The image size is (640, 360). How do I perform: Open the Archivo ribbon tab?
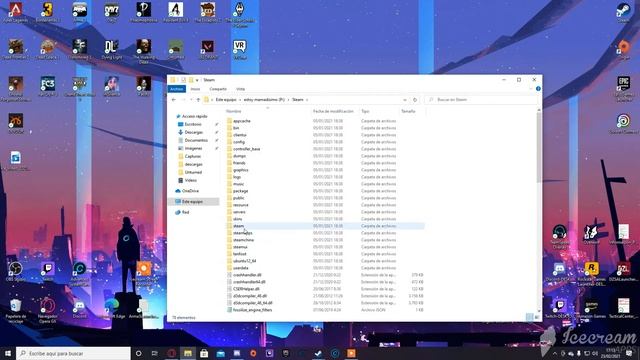click(x=177, y=89)
